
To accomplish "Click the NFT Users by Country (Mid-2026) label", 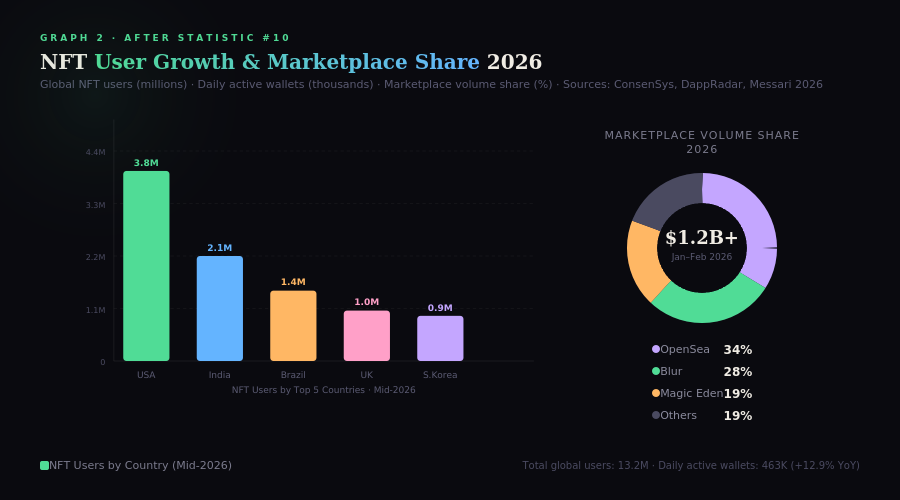I will click(141, 466).
